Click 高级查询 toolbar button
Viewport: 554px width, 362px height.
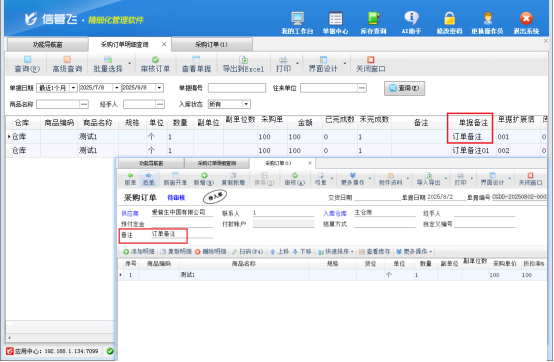point(67,64)
